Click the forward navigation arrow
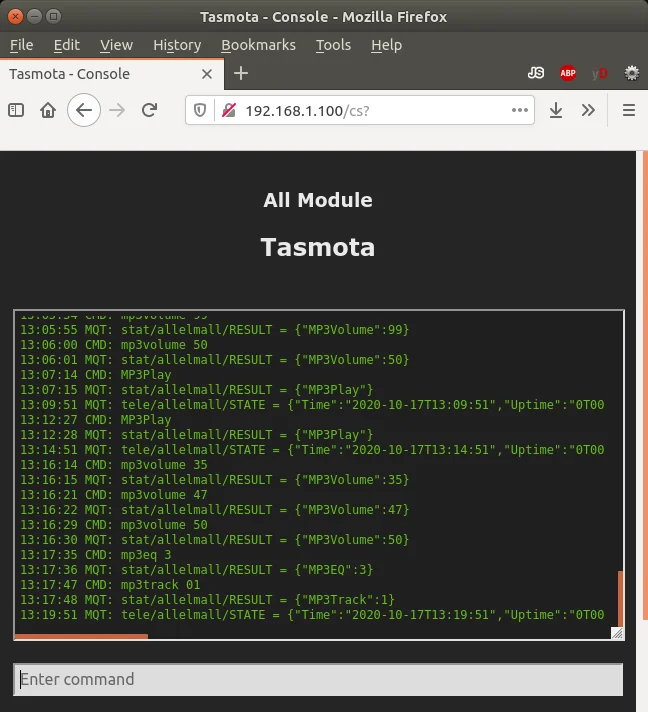This screenshot has width=648, height=712. pyautogui.click(x=117, y=110)
